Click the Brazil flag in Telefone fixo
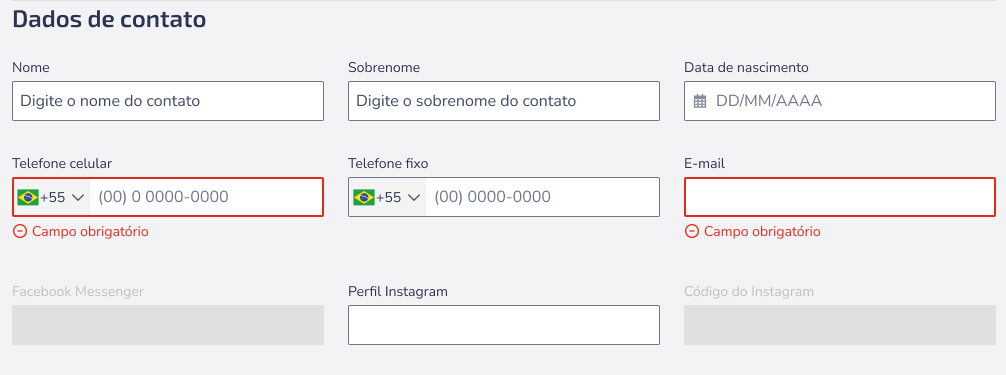 pos(364,197)
